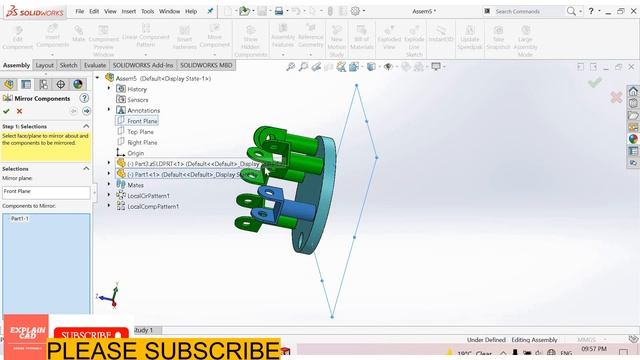Select Right Plane in the feature tree
Image resolution: width=640 pixels, height=360 pixels.
point(142,142)
